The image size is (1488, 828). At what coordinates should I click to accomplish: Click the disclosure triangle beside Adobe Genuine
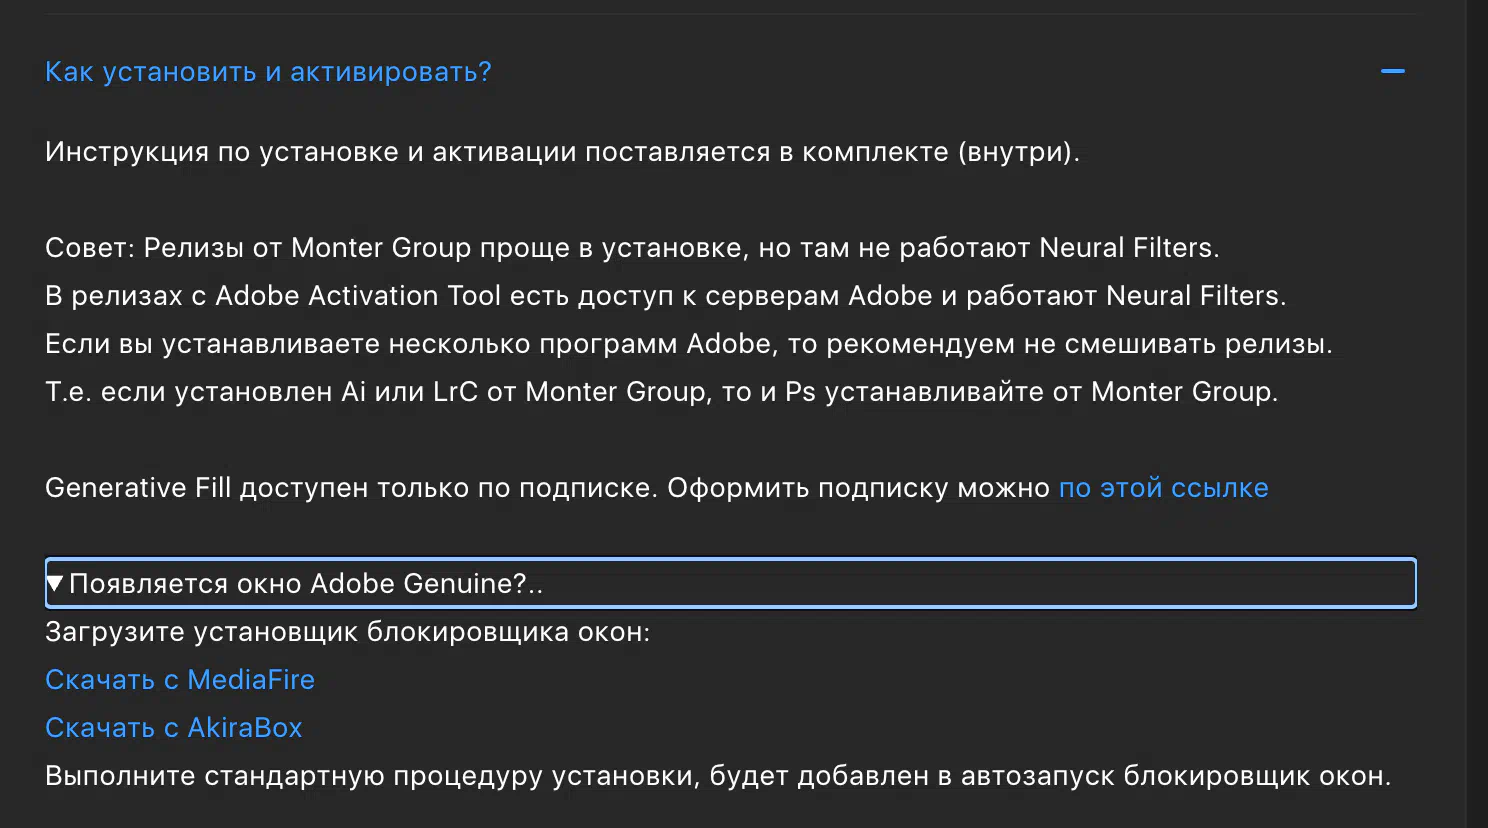tap(55, 583)
